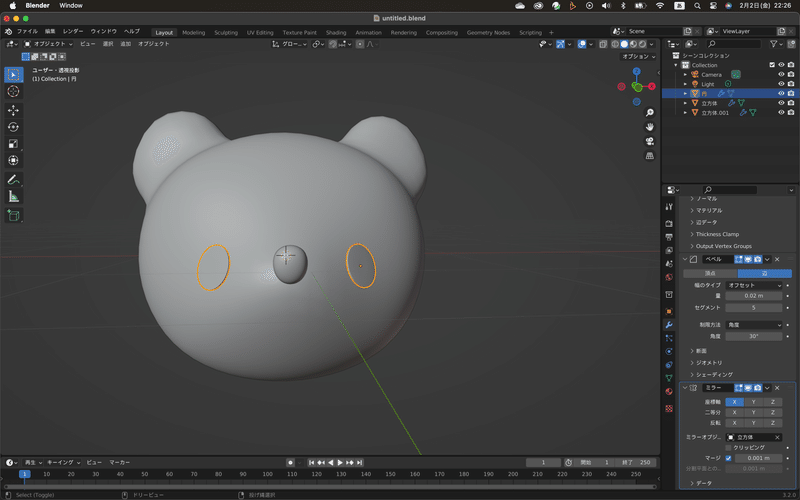800x500 pixels.
Task: Switch perspective/orthographic with grid icon
Action: coord(649,156)
